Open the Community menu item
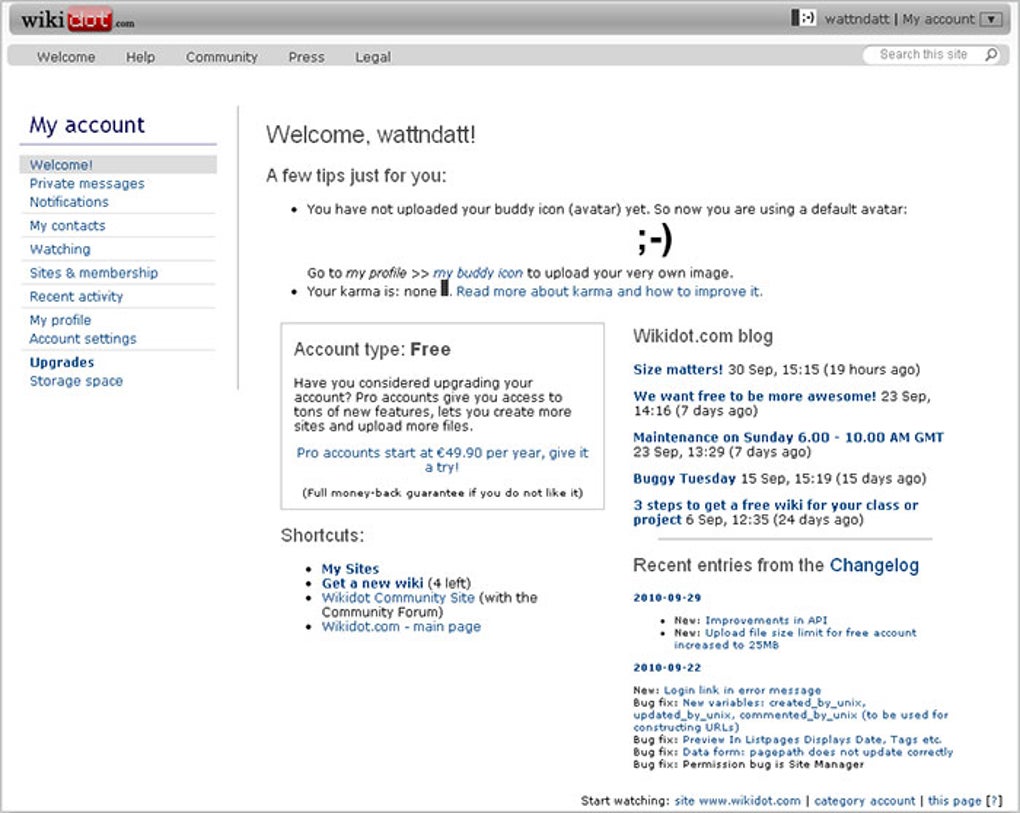The width and height of the screenshot is (1020, 813). coord(221,57)
